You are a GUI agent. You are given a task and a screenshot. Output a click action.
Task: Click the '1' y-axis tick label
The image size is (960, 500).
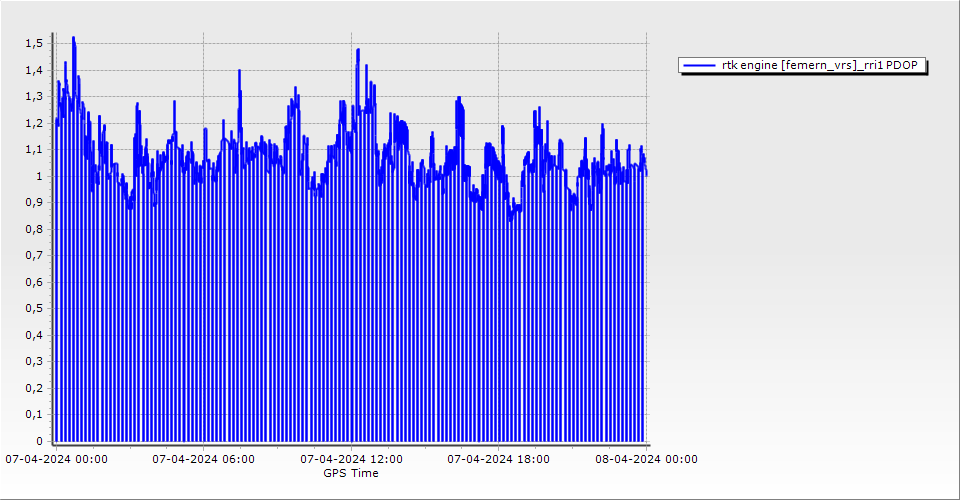click(39, 176)
